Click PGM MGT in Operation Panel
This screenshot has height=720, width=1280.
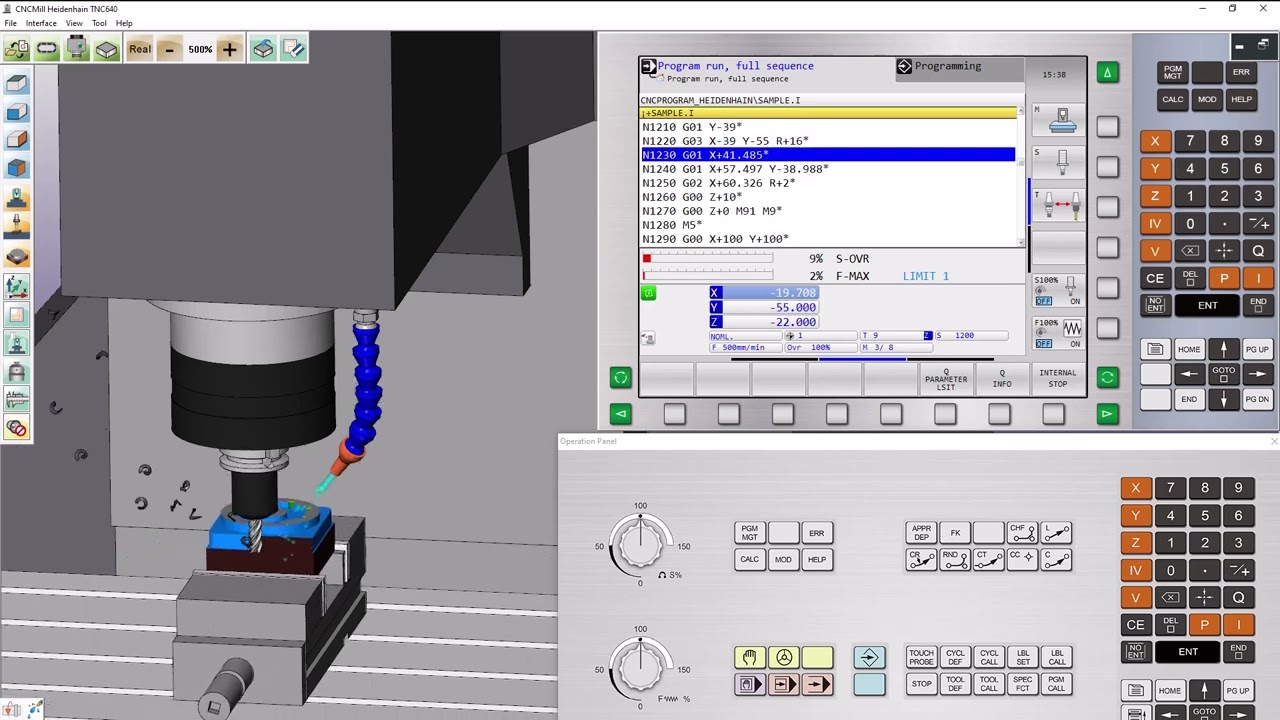(x=749, y=533)
